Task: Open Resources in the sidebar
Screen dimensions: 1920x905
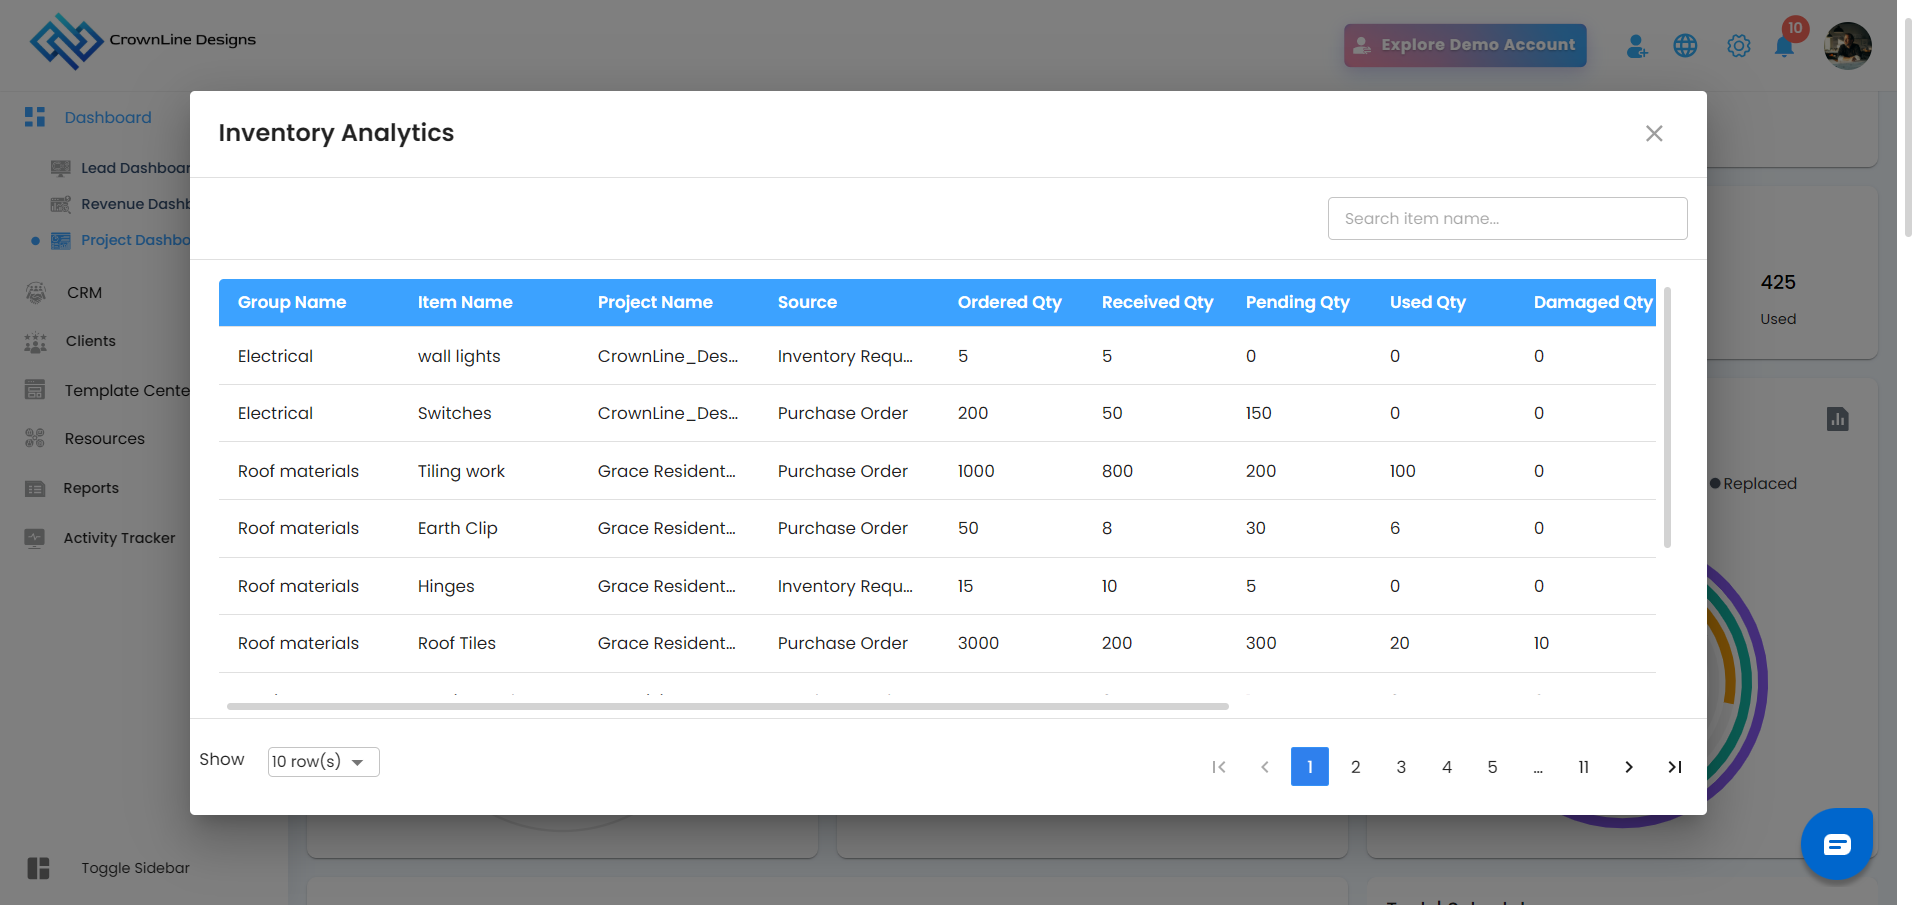Action: click(104, 439)
